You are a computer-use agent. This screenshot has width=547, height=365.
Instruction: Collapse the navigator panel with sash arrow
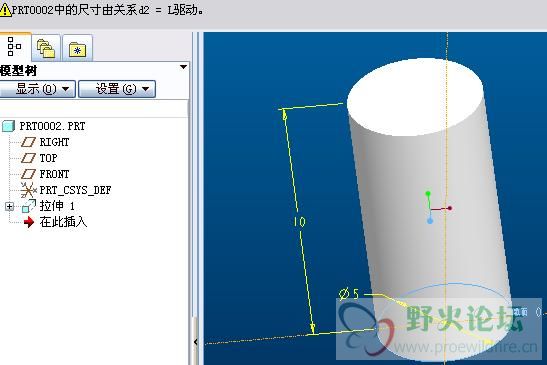(195, 342)
